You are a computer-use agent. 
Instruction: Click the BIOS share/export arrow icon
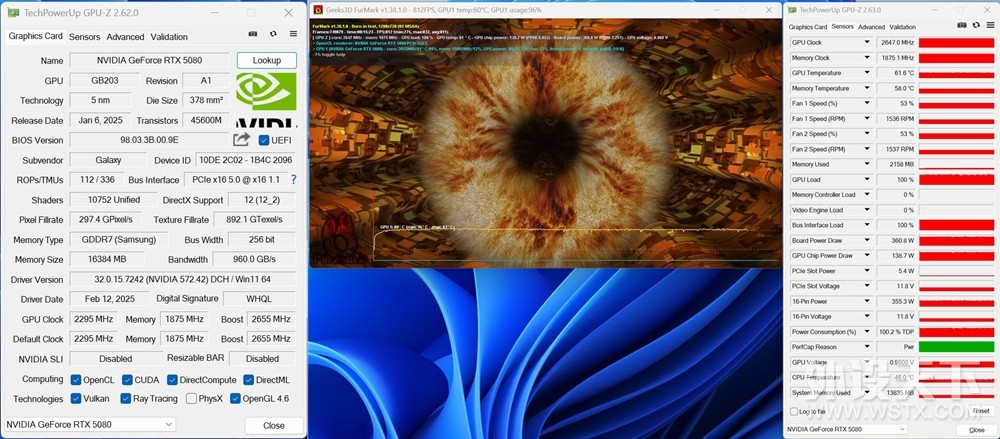pyautogui.click(x=242, y=140)
